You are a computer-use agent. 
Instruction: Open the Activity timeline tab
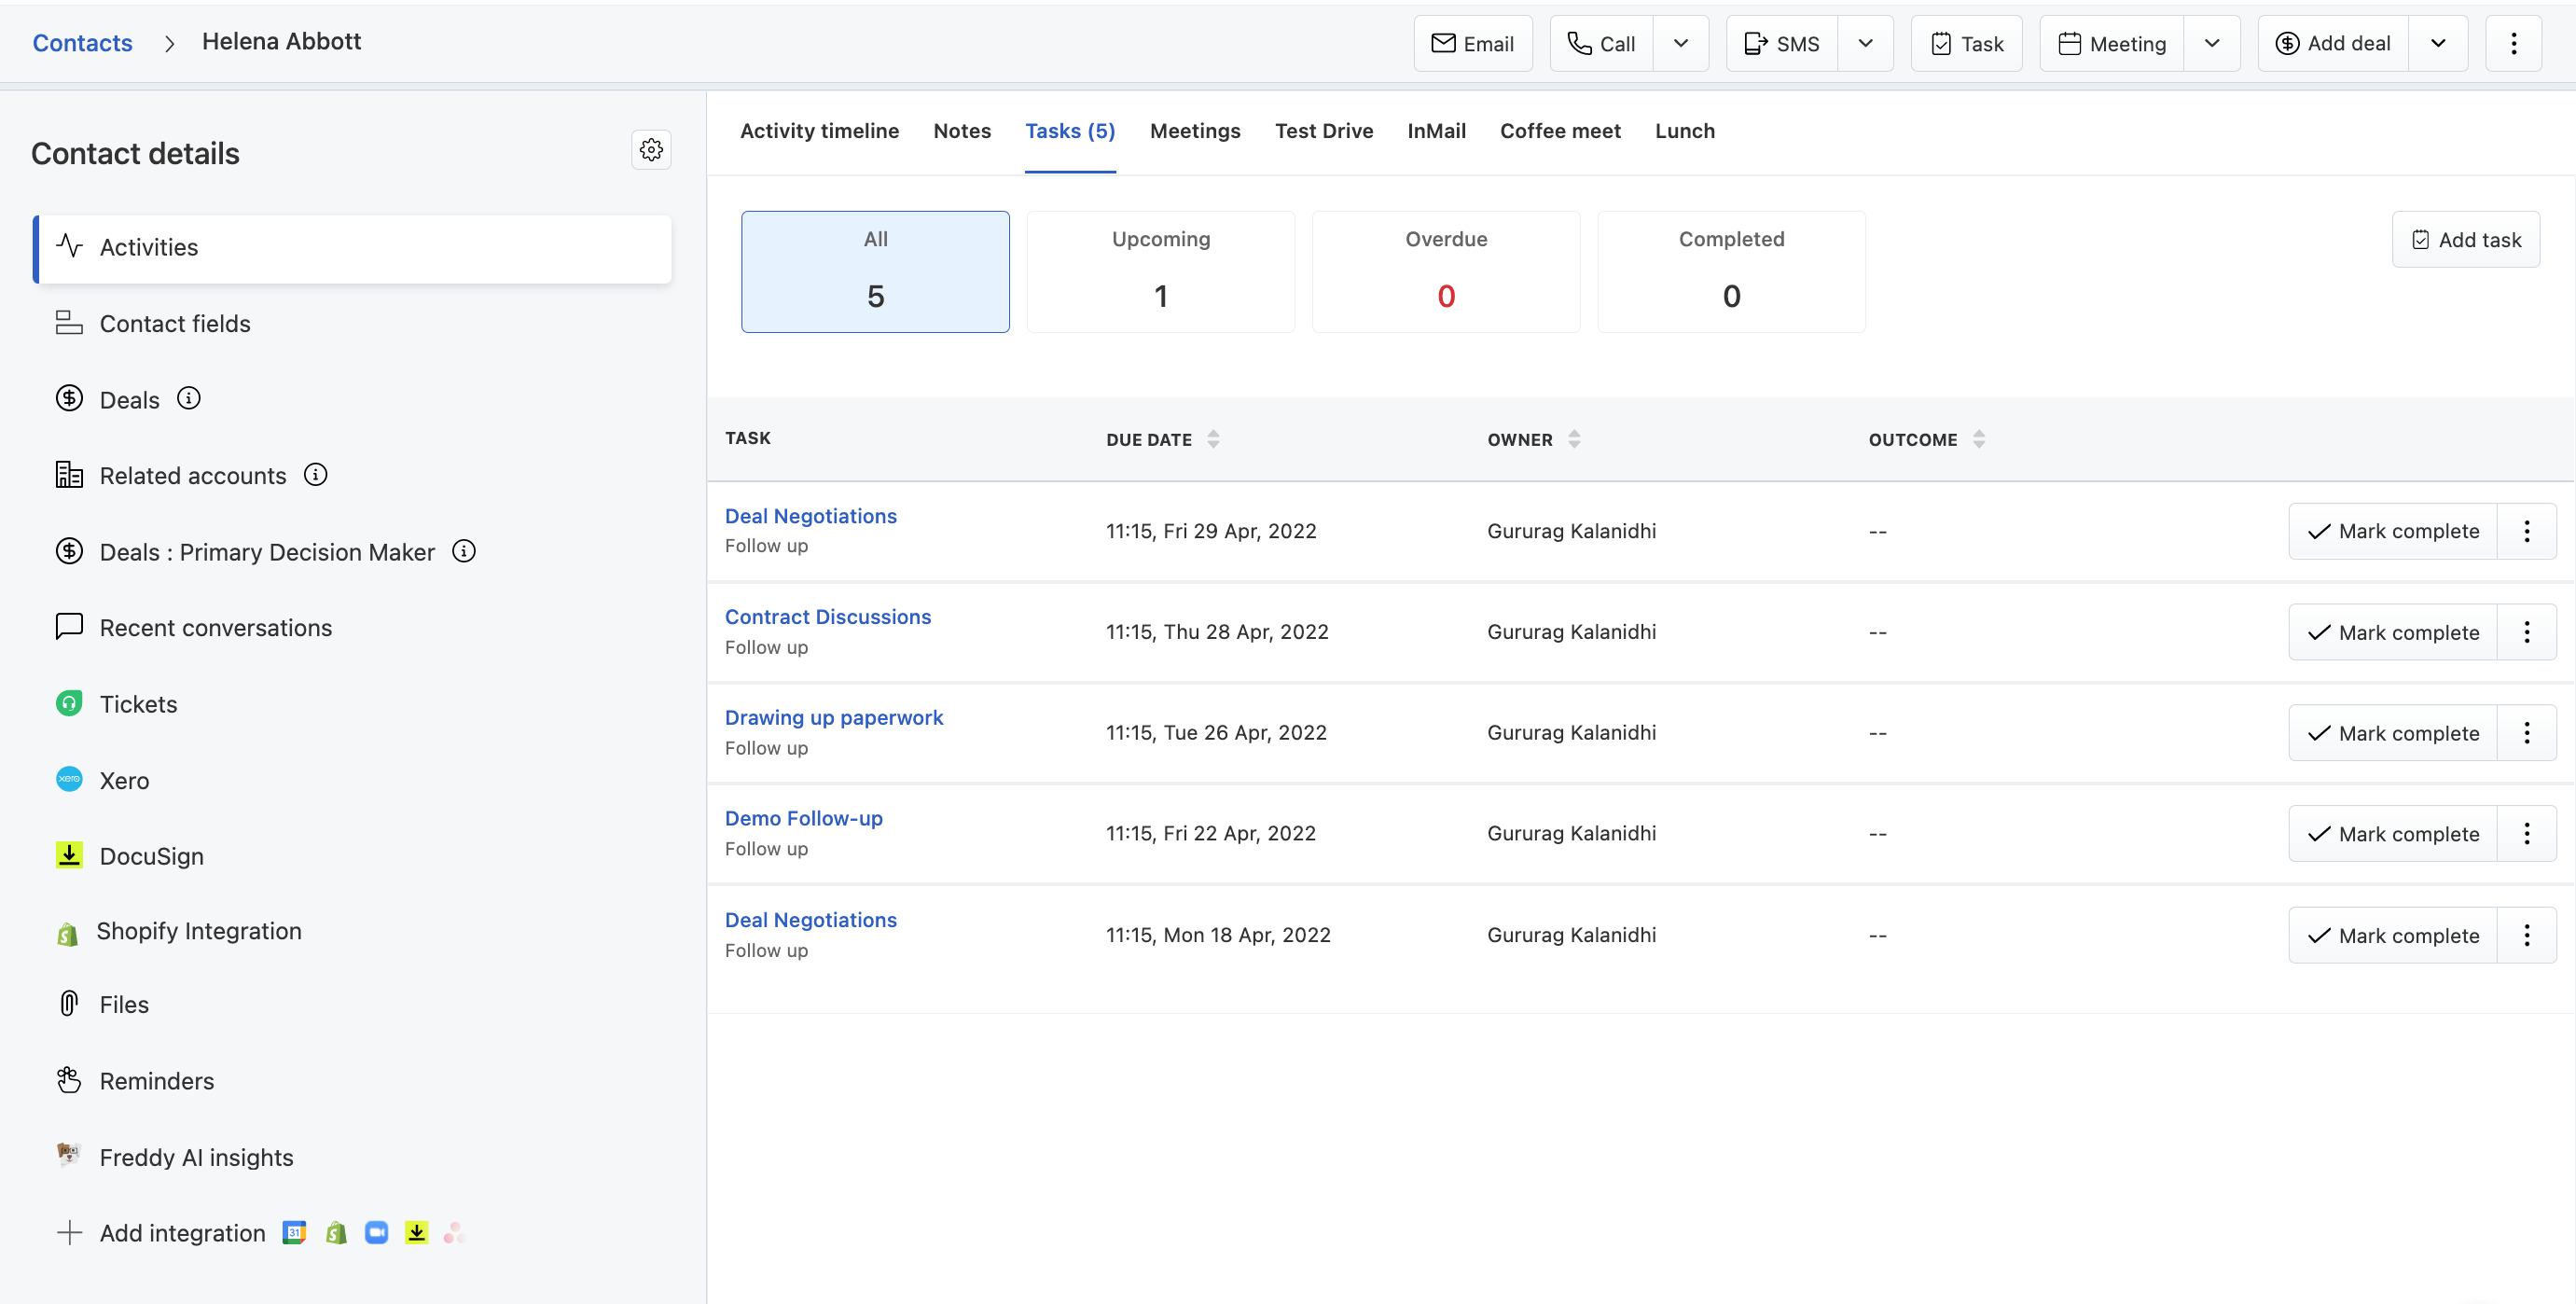point(820,131)
